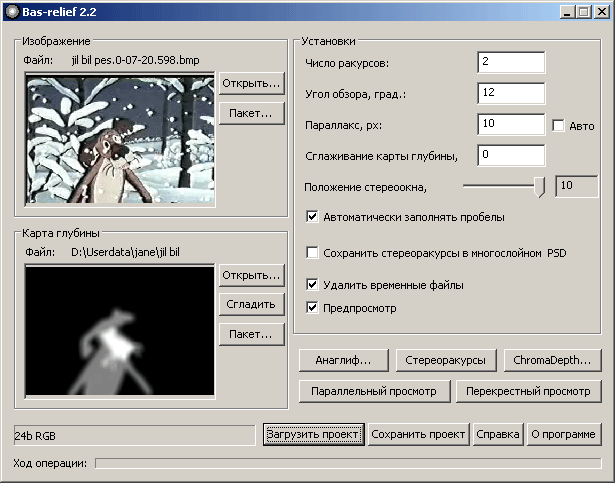This screenshot has height=483, width=615.
Task: Minimize the Bas-relief window
Action: (x=567, y=12)
